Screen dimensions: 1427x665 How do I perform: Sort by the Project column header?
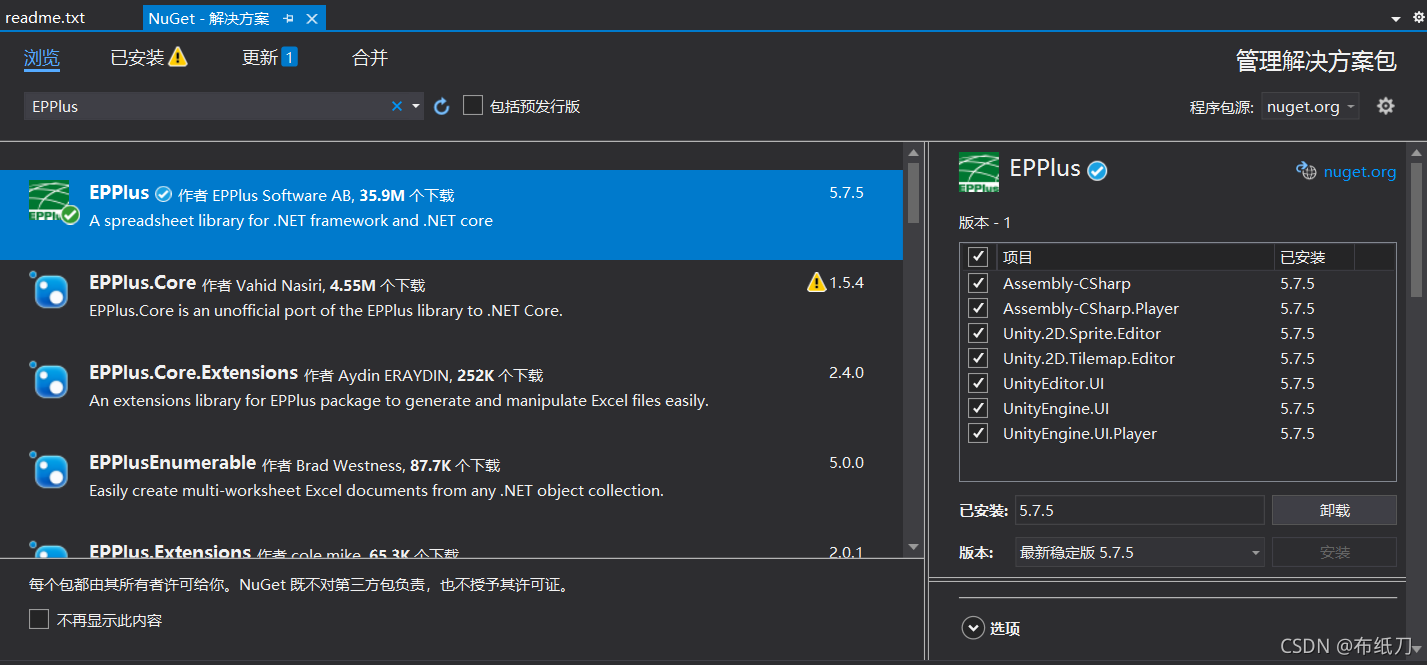click(1135, 257)
